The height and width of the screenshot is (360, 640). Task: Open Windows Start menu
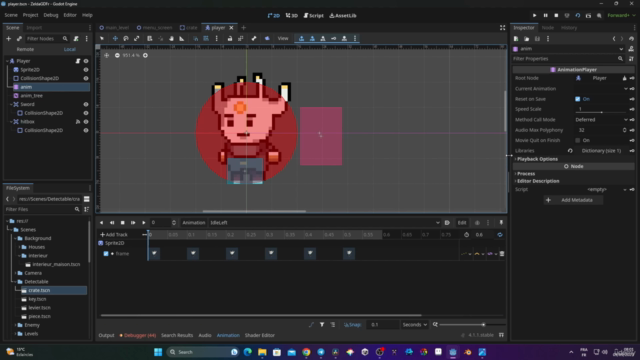click(158, 352)
